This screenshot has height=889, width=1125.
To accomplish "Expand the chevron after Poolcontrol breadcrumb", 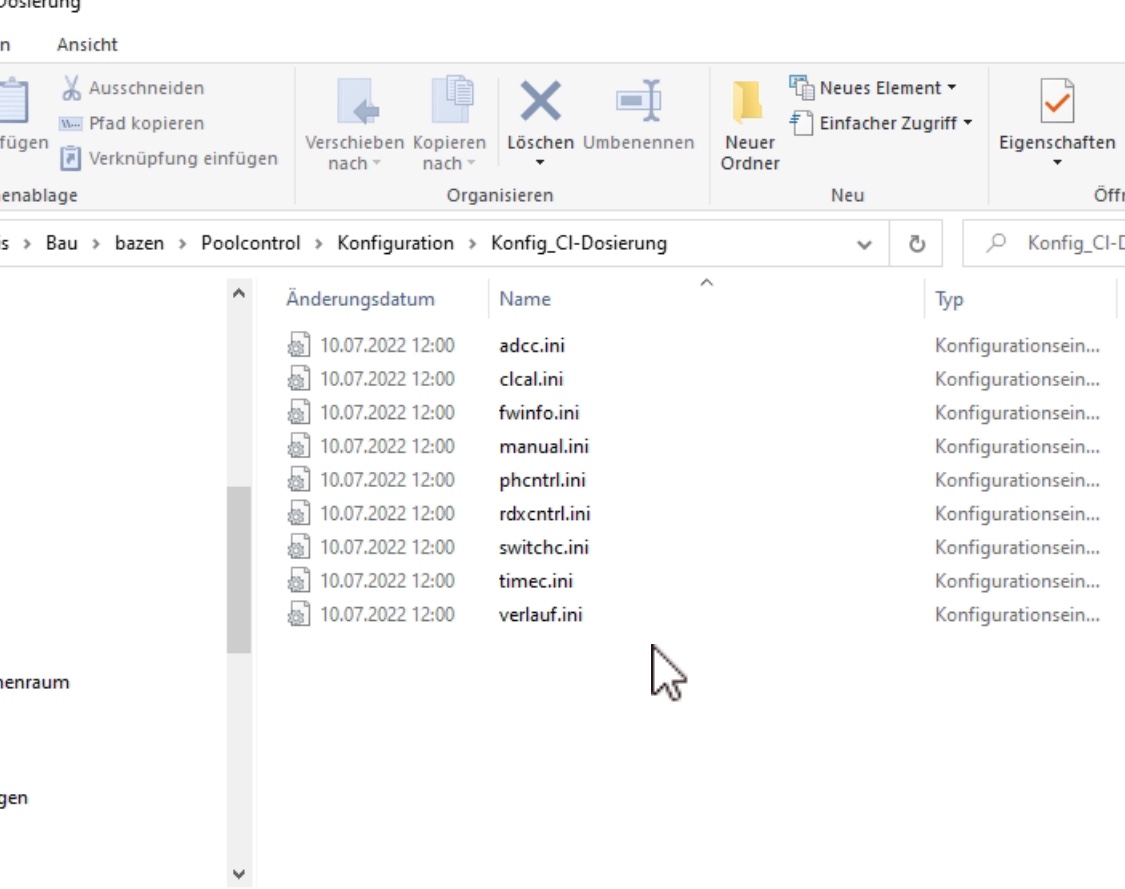I will pos(319,244).
